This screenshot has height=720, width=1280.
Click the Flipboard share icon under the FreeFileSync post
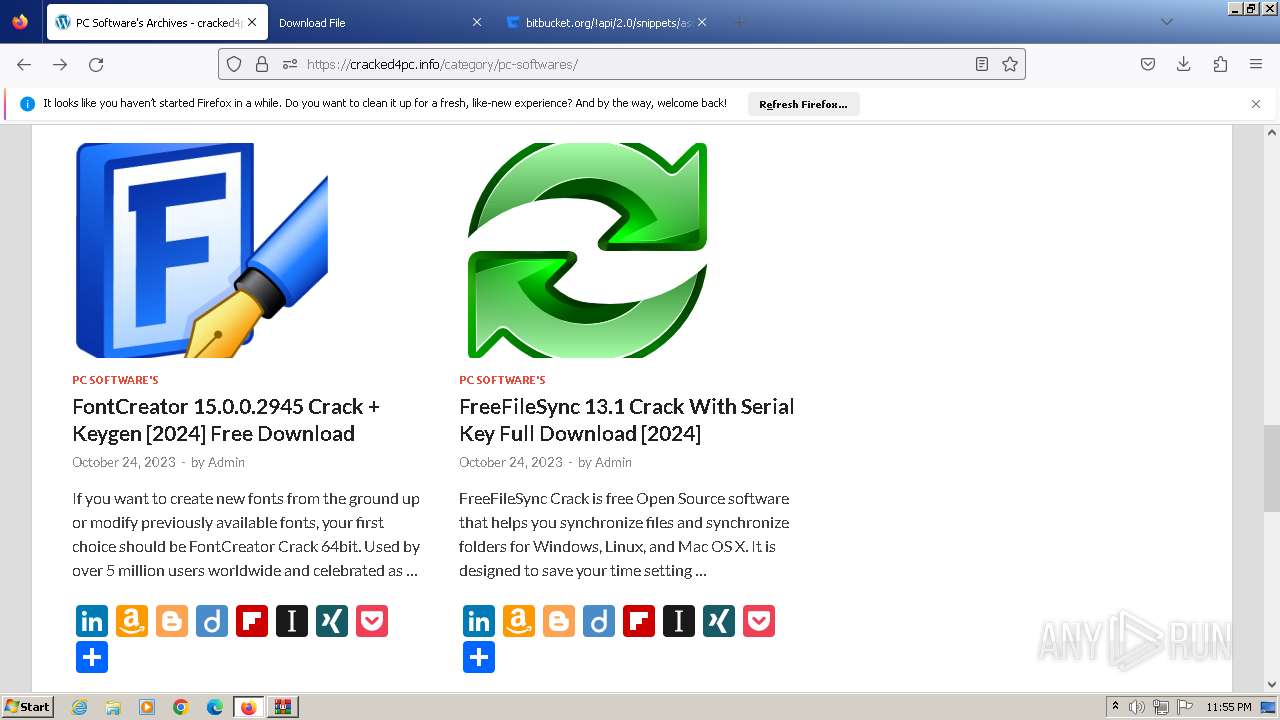[639, 621]
